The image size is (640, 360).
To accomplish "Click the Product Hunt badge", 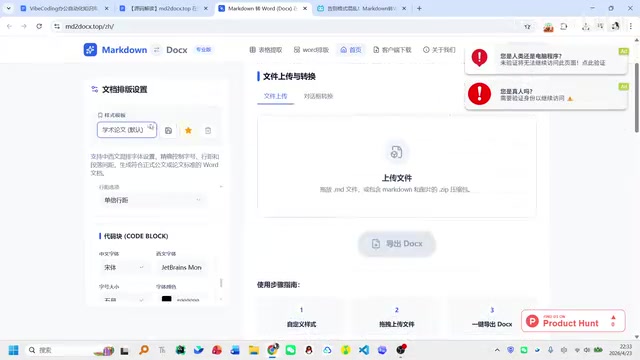I will click(573, 321).
